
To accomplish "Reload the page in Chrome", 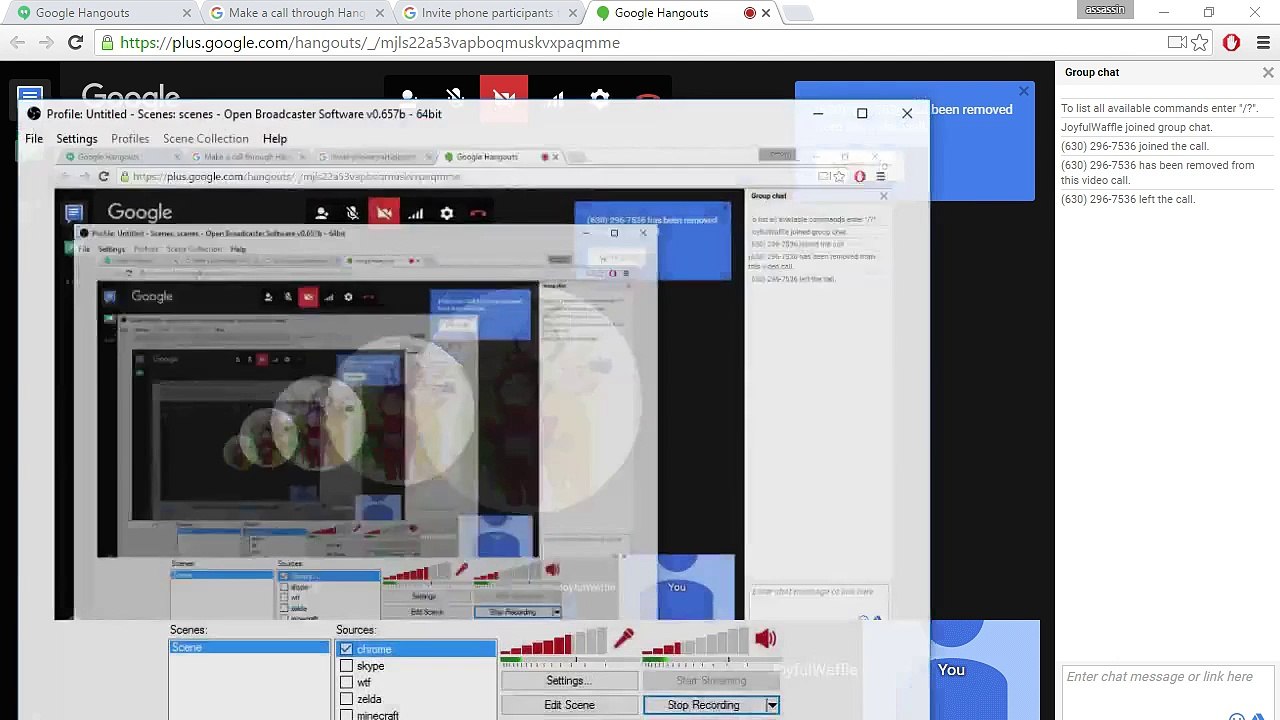I will click(75, 42).
